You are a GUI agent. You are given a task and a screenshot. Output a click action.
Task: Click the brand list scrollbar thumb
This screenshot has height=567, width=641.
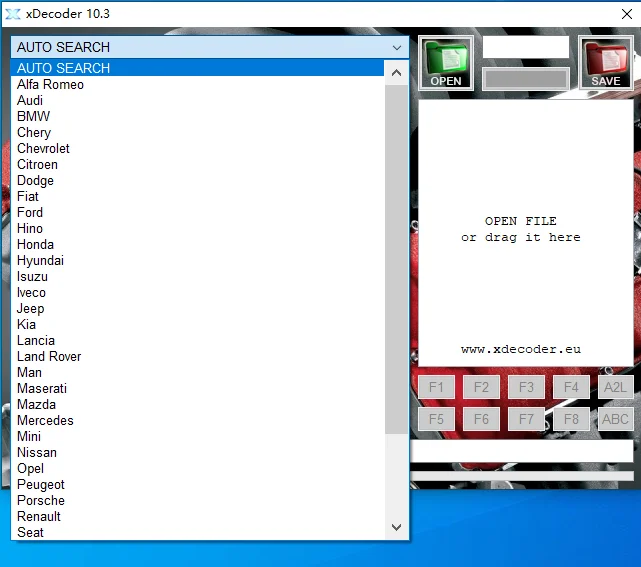pos(396,259)
